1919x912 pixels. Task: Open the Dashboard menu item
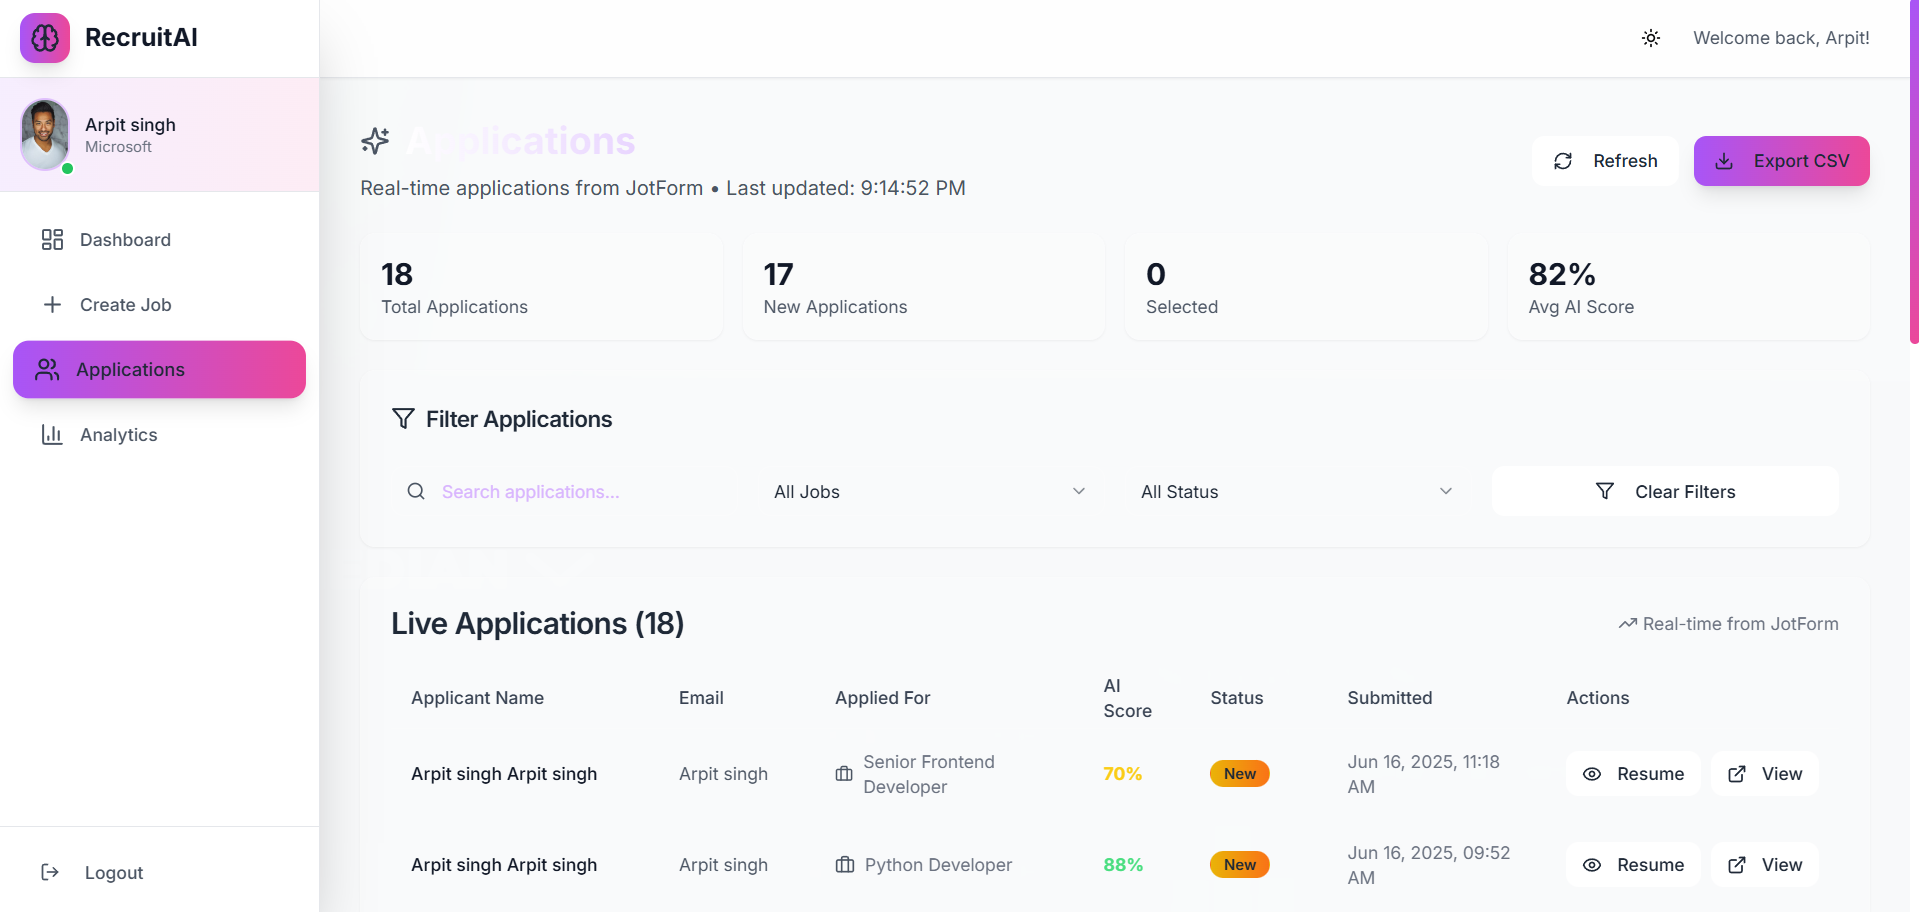(125, 240)
